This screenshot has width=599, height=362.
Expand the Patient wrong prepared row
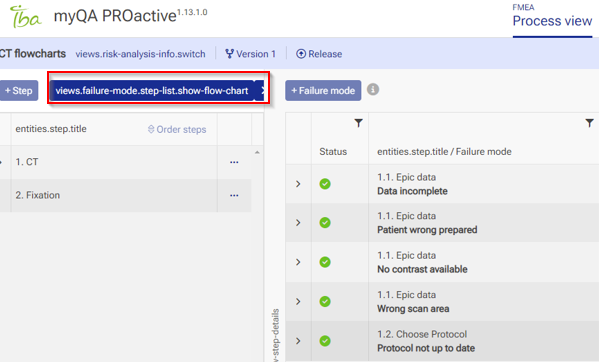tap(298, 223)
